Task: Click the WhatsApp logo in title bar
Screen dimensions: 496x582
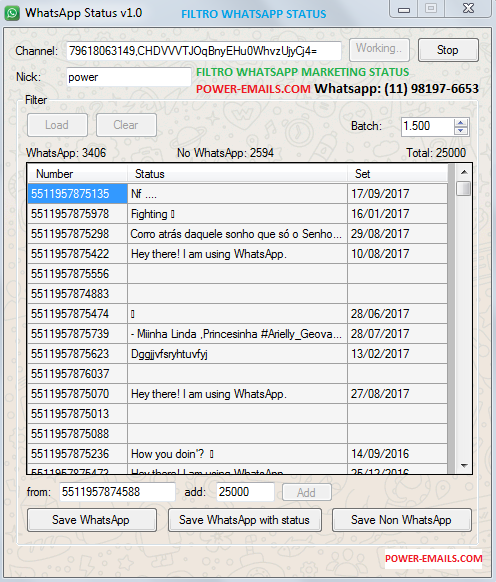Action: tap(12, 13)
